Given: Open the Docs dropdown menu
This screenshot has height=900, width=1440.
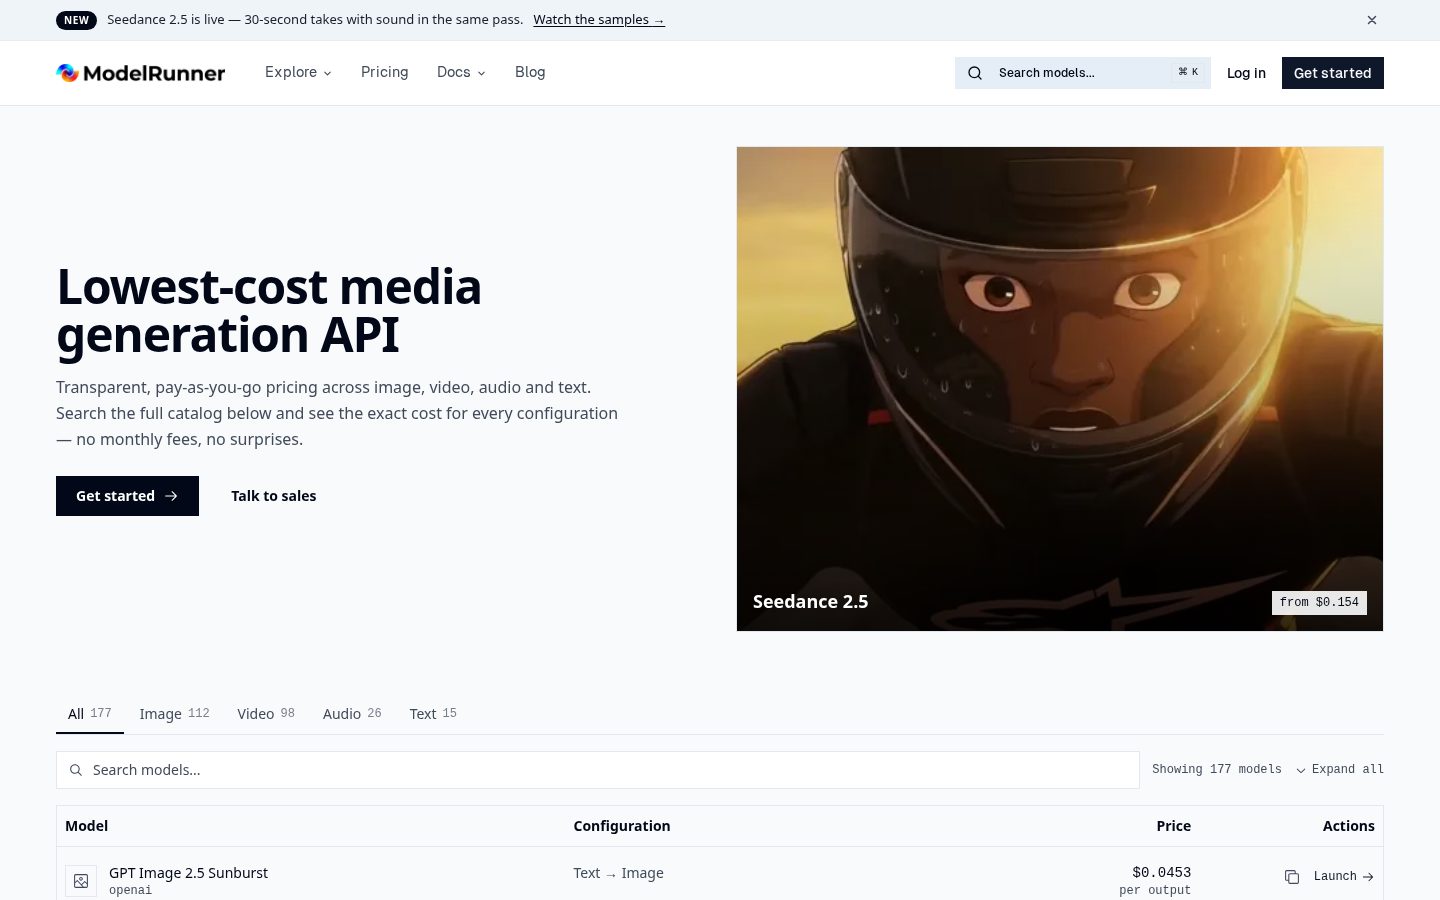Looking at the screenshot, I should pos(461,72).
